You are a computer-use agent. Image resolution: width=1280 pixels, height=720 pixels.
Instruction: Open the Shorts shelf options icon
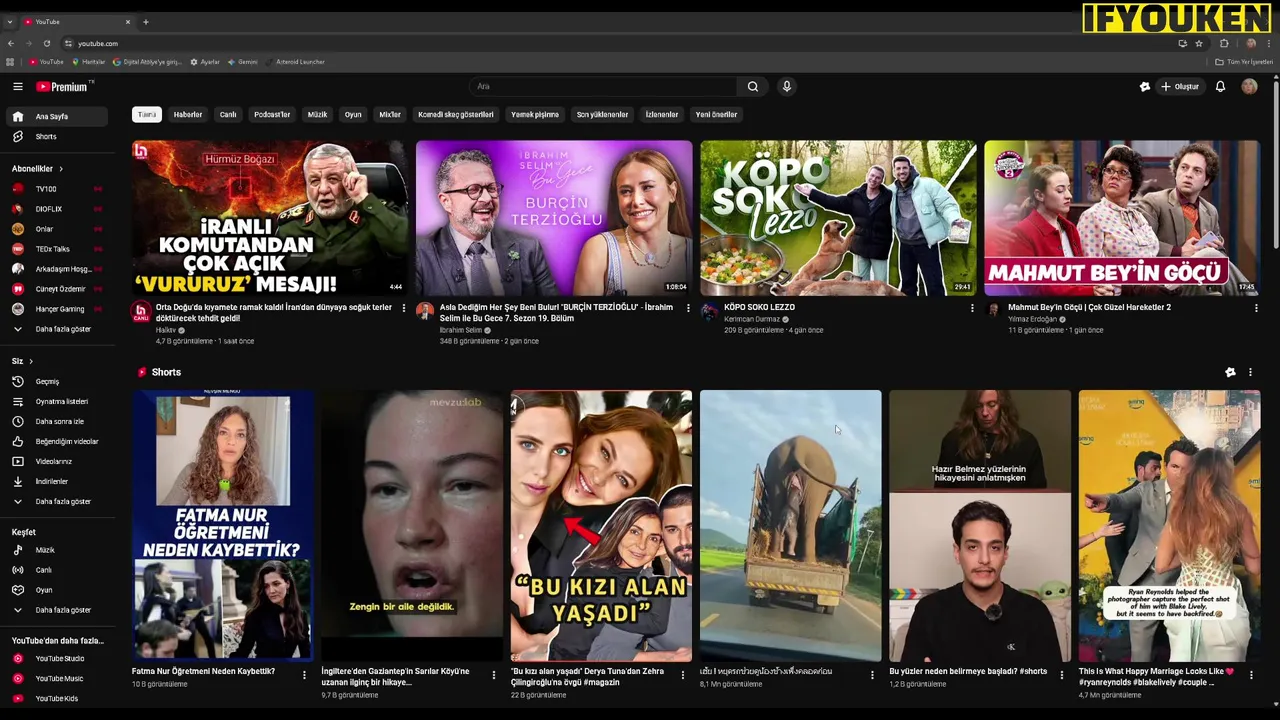(1230, 372)
